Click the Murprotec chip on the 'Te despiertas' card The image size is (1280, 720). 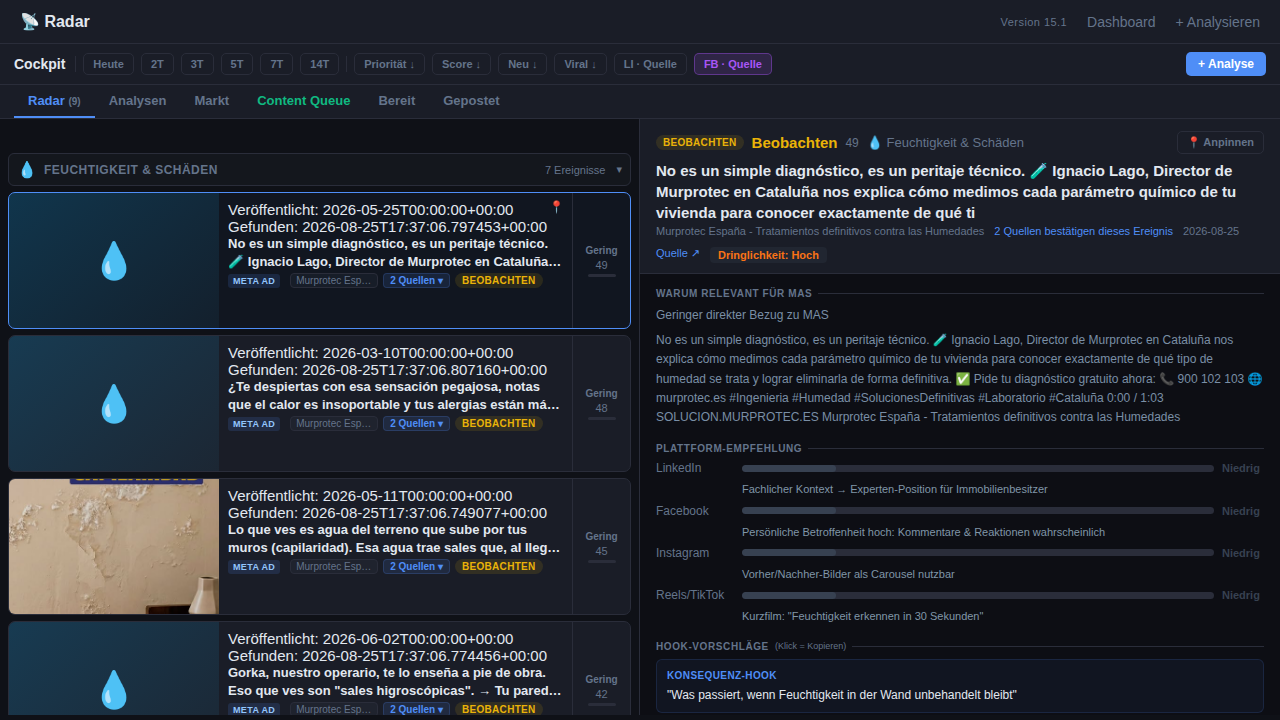click(334, 424)
